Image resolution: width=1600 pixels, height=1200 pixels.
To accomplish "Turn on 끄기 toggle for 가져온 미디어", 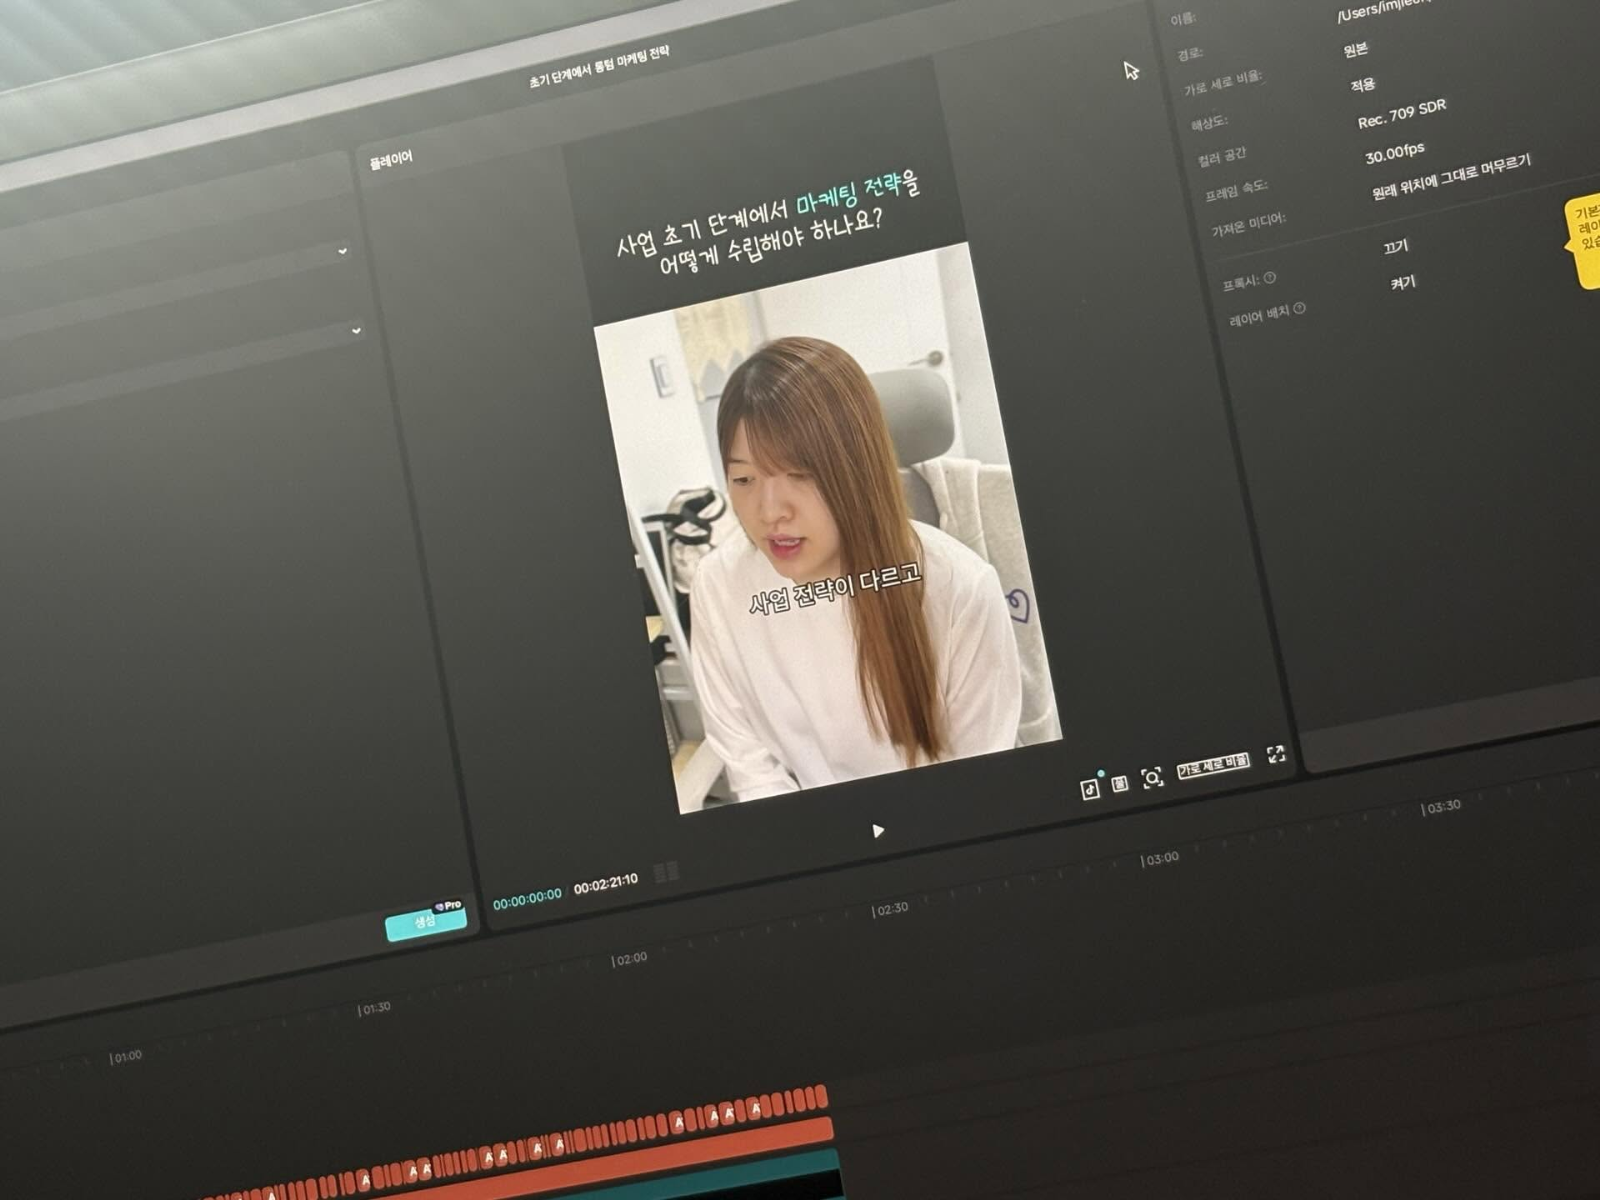I will [1396, 247].
